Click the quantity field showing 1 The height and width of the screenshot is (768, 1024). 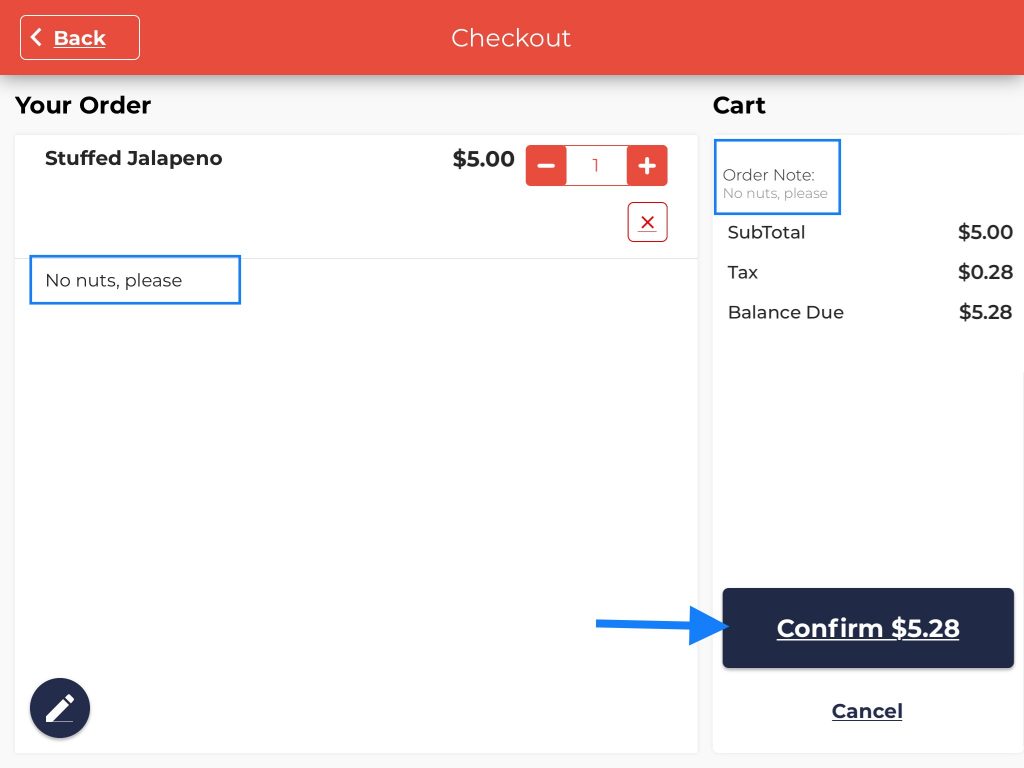(x=596, y=166)
